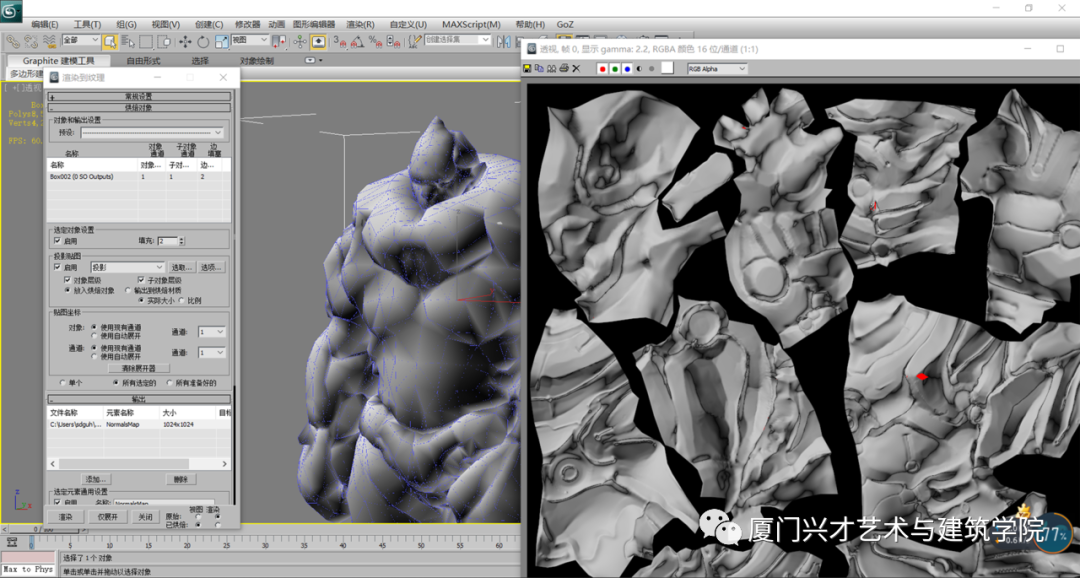1080x578 pixels.
Task: Uncheck 启用 under 选定对象设置
Action: pos(58,241)
